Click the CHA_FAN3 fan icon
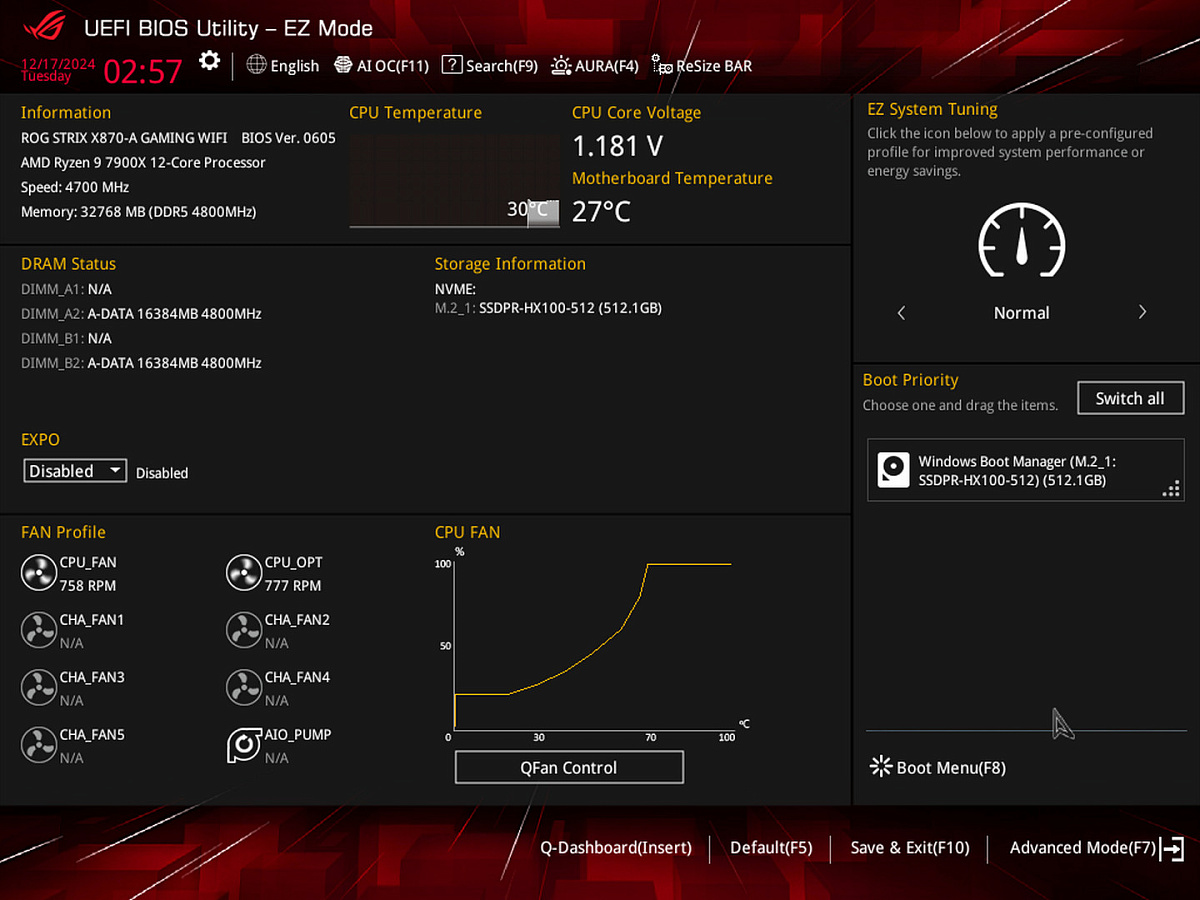This screenshot has height=900, width=1200. pos(38,687)
